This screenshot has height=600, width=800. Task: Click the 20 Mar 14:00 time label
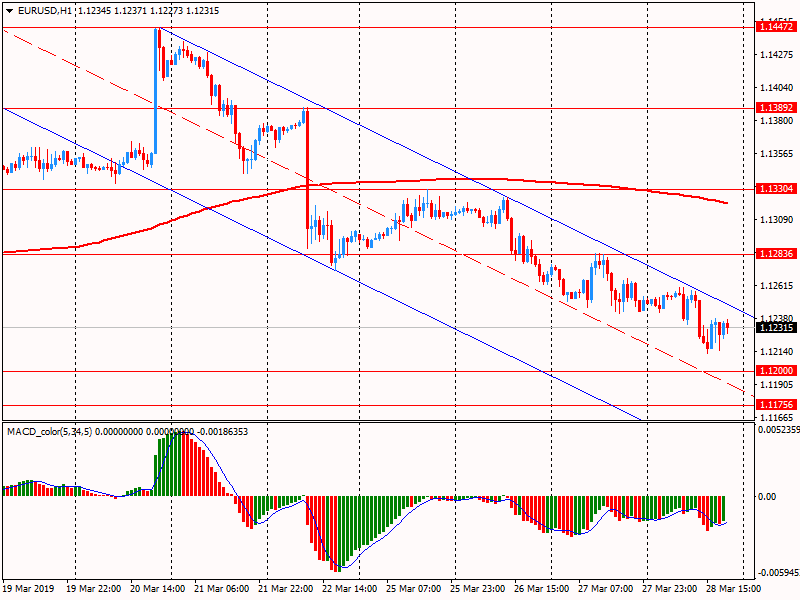coord(158,589)
